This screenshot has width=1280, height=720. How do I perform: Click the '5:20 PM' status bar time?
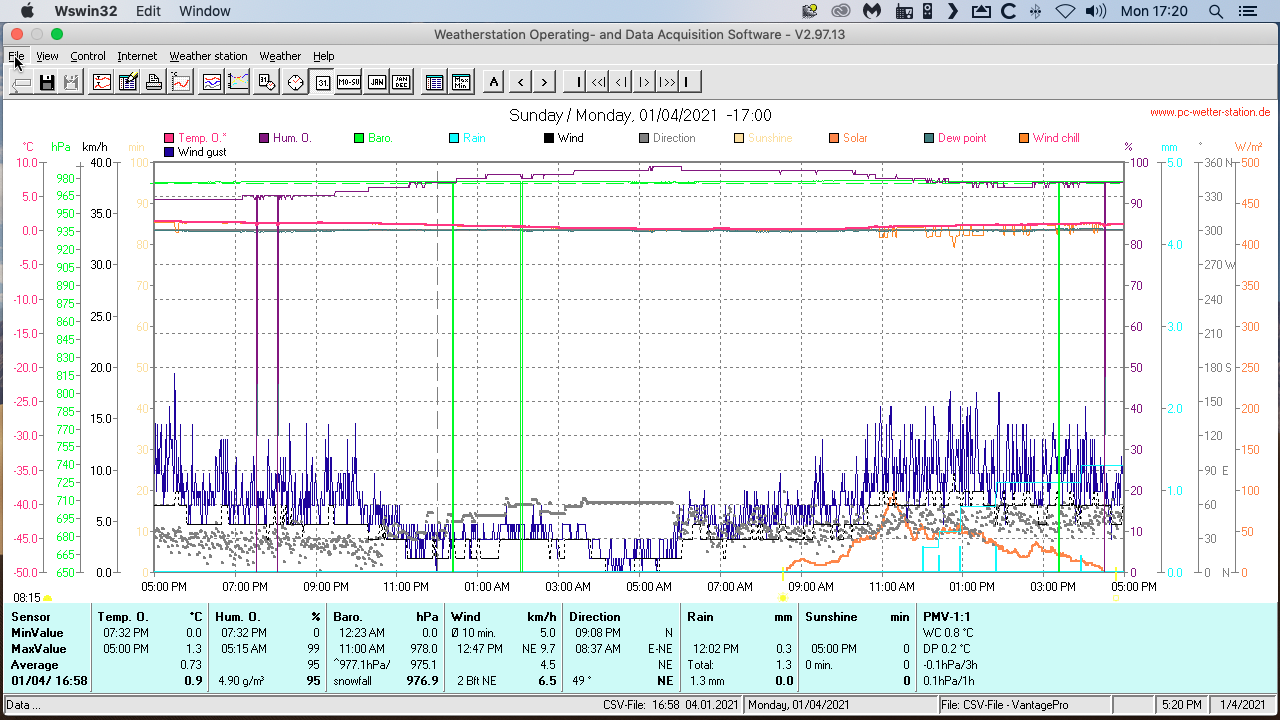1181,706
